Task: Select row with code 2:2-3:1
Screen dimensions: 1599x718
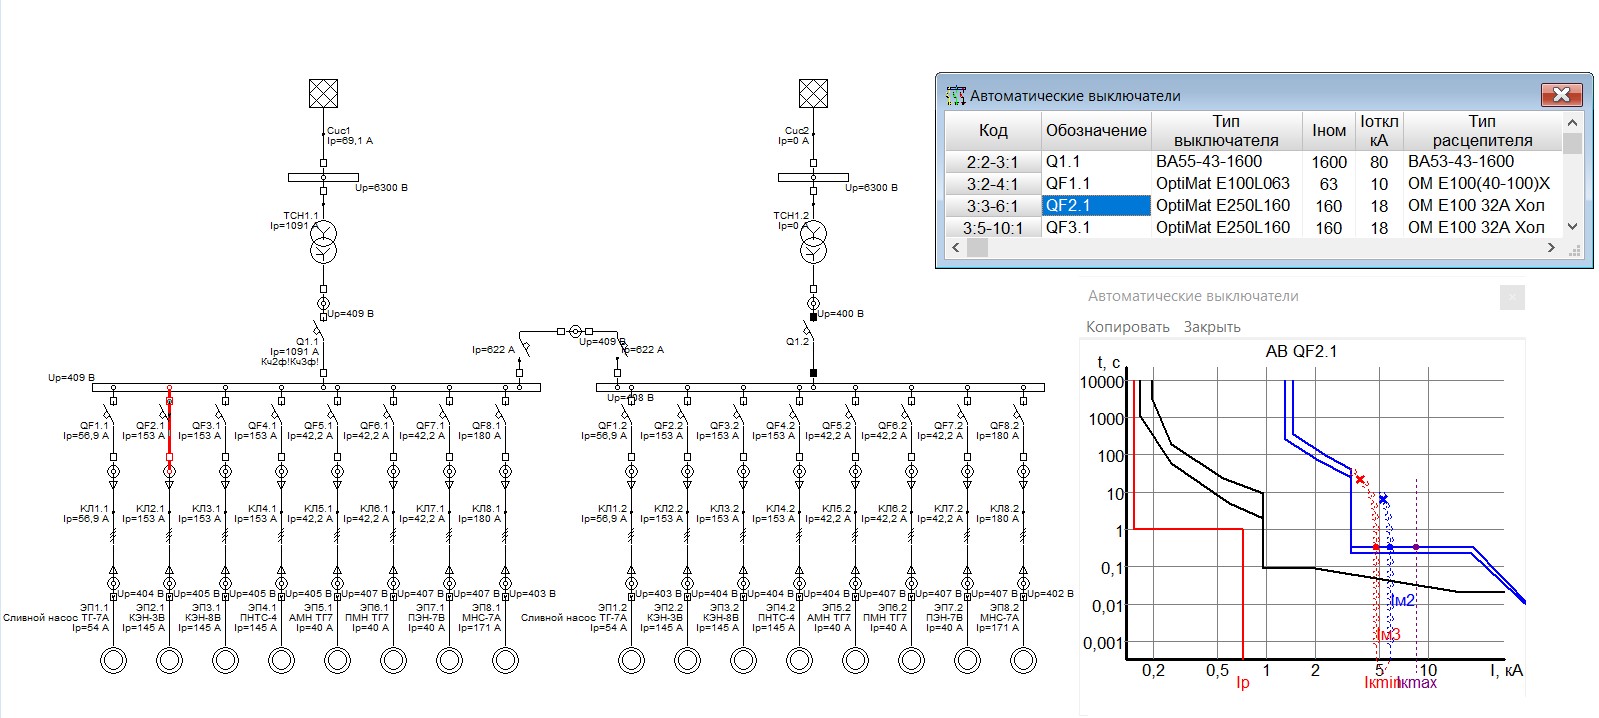Action: (1253, 161)
